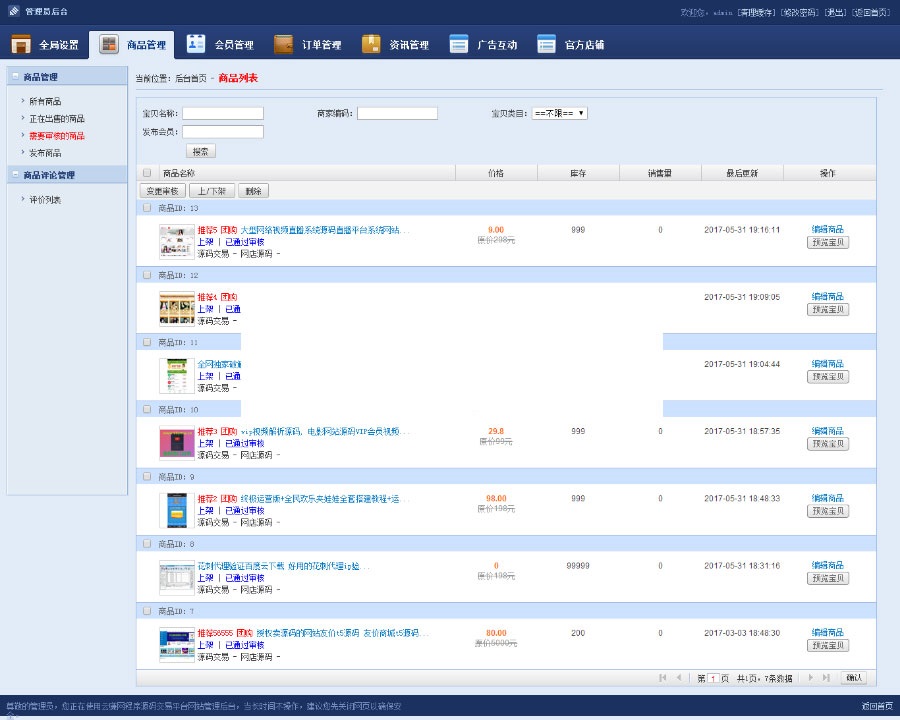Open 需要审核的商品 in the sidebar
Screen dimensions: 900x720
(57, 136)
